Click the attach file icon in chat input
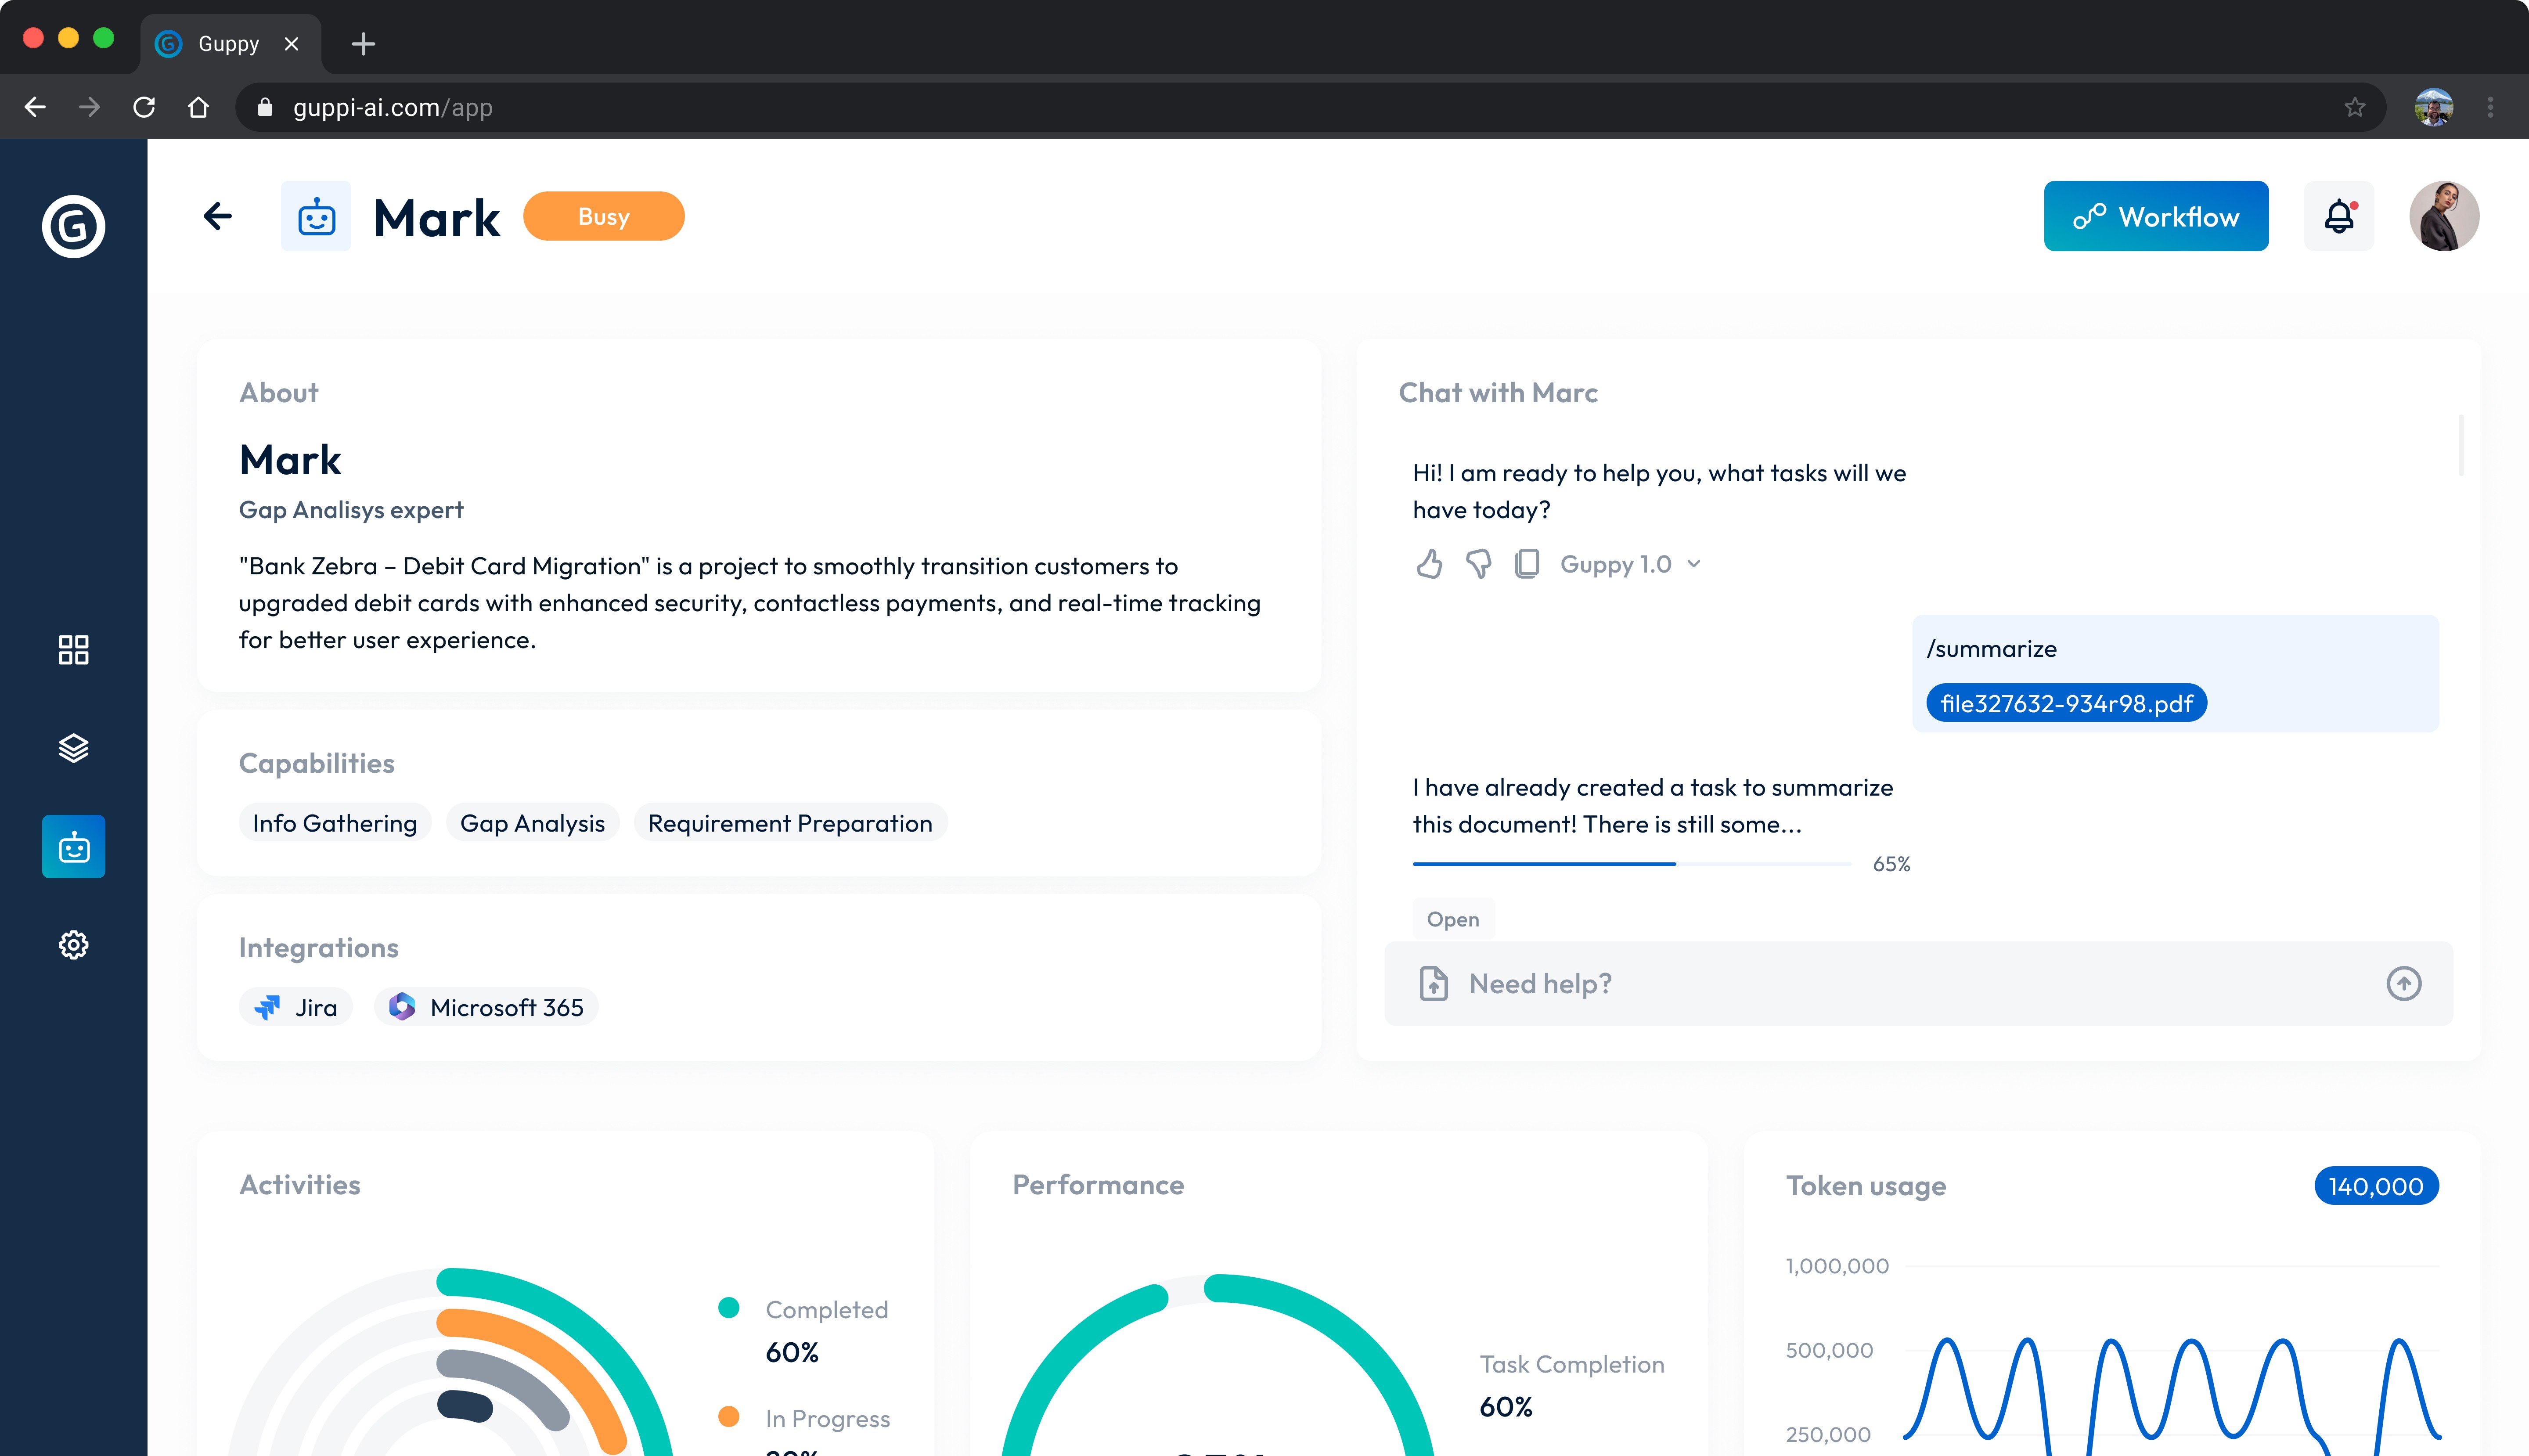Screen dimensions: 2529x1456 coord(1433,983)
